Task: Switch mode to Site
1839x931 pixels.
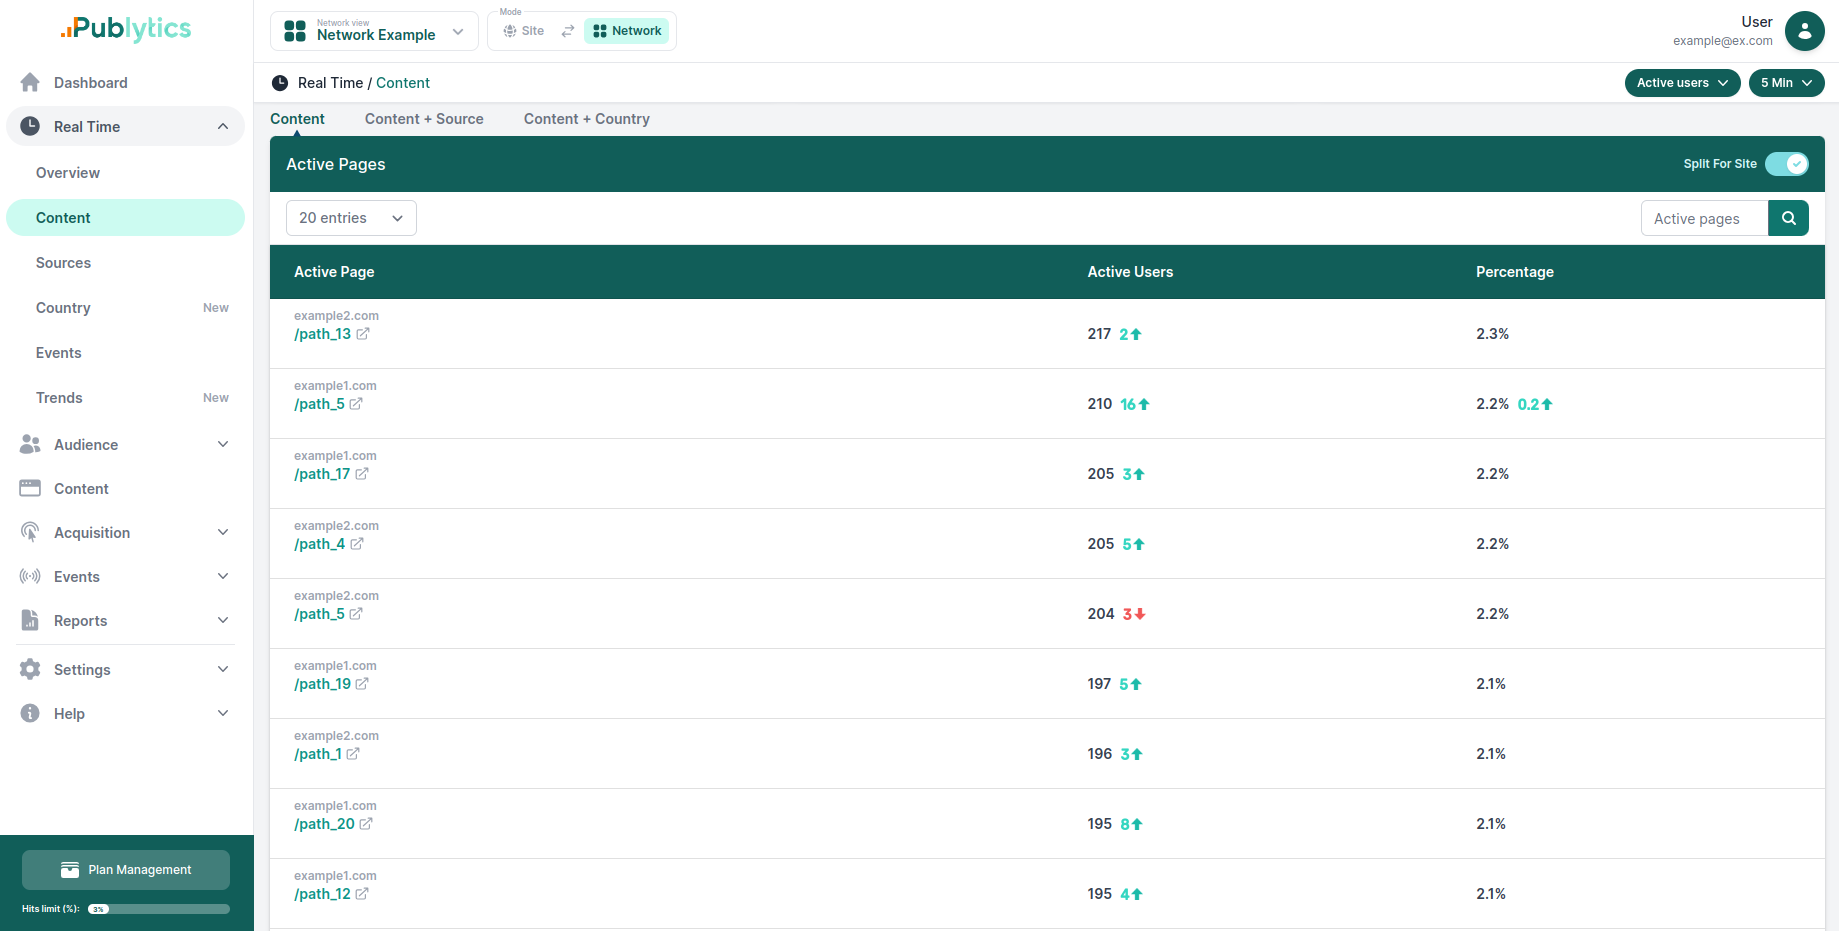Action: pos(524,31)
